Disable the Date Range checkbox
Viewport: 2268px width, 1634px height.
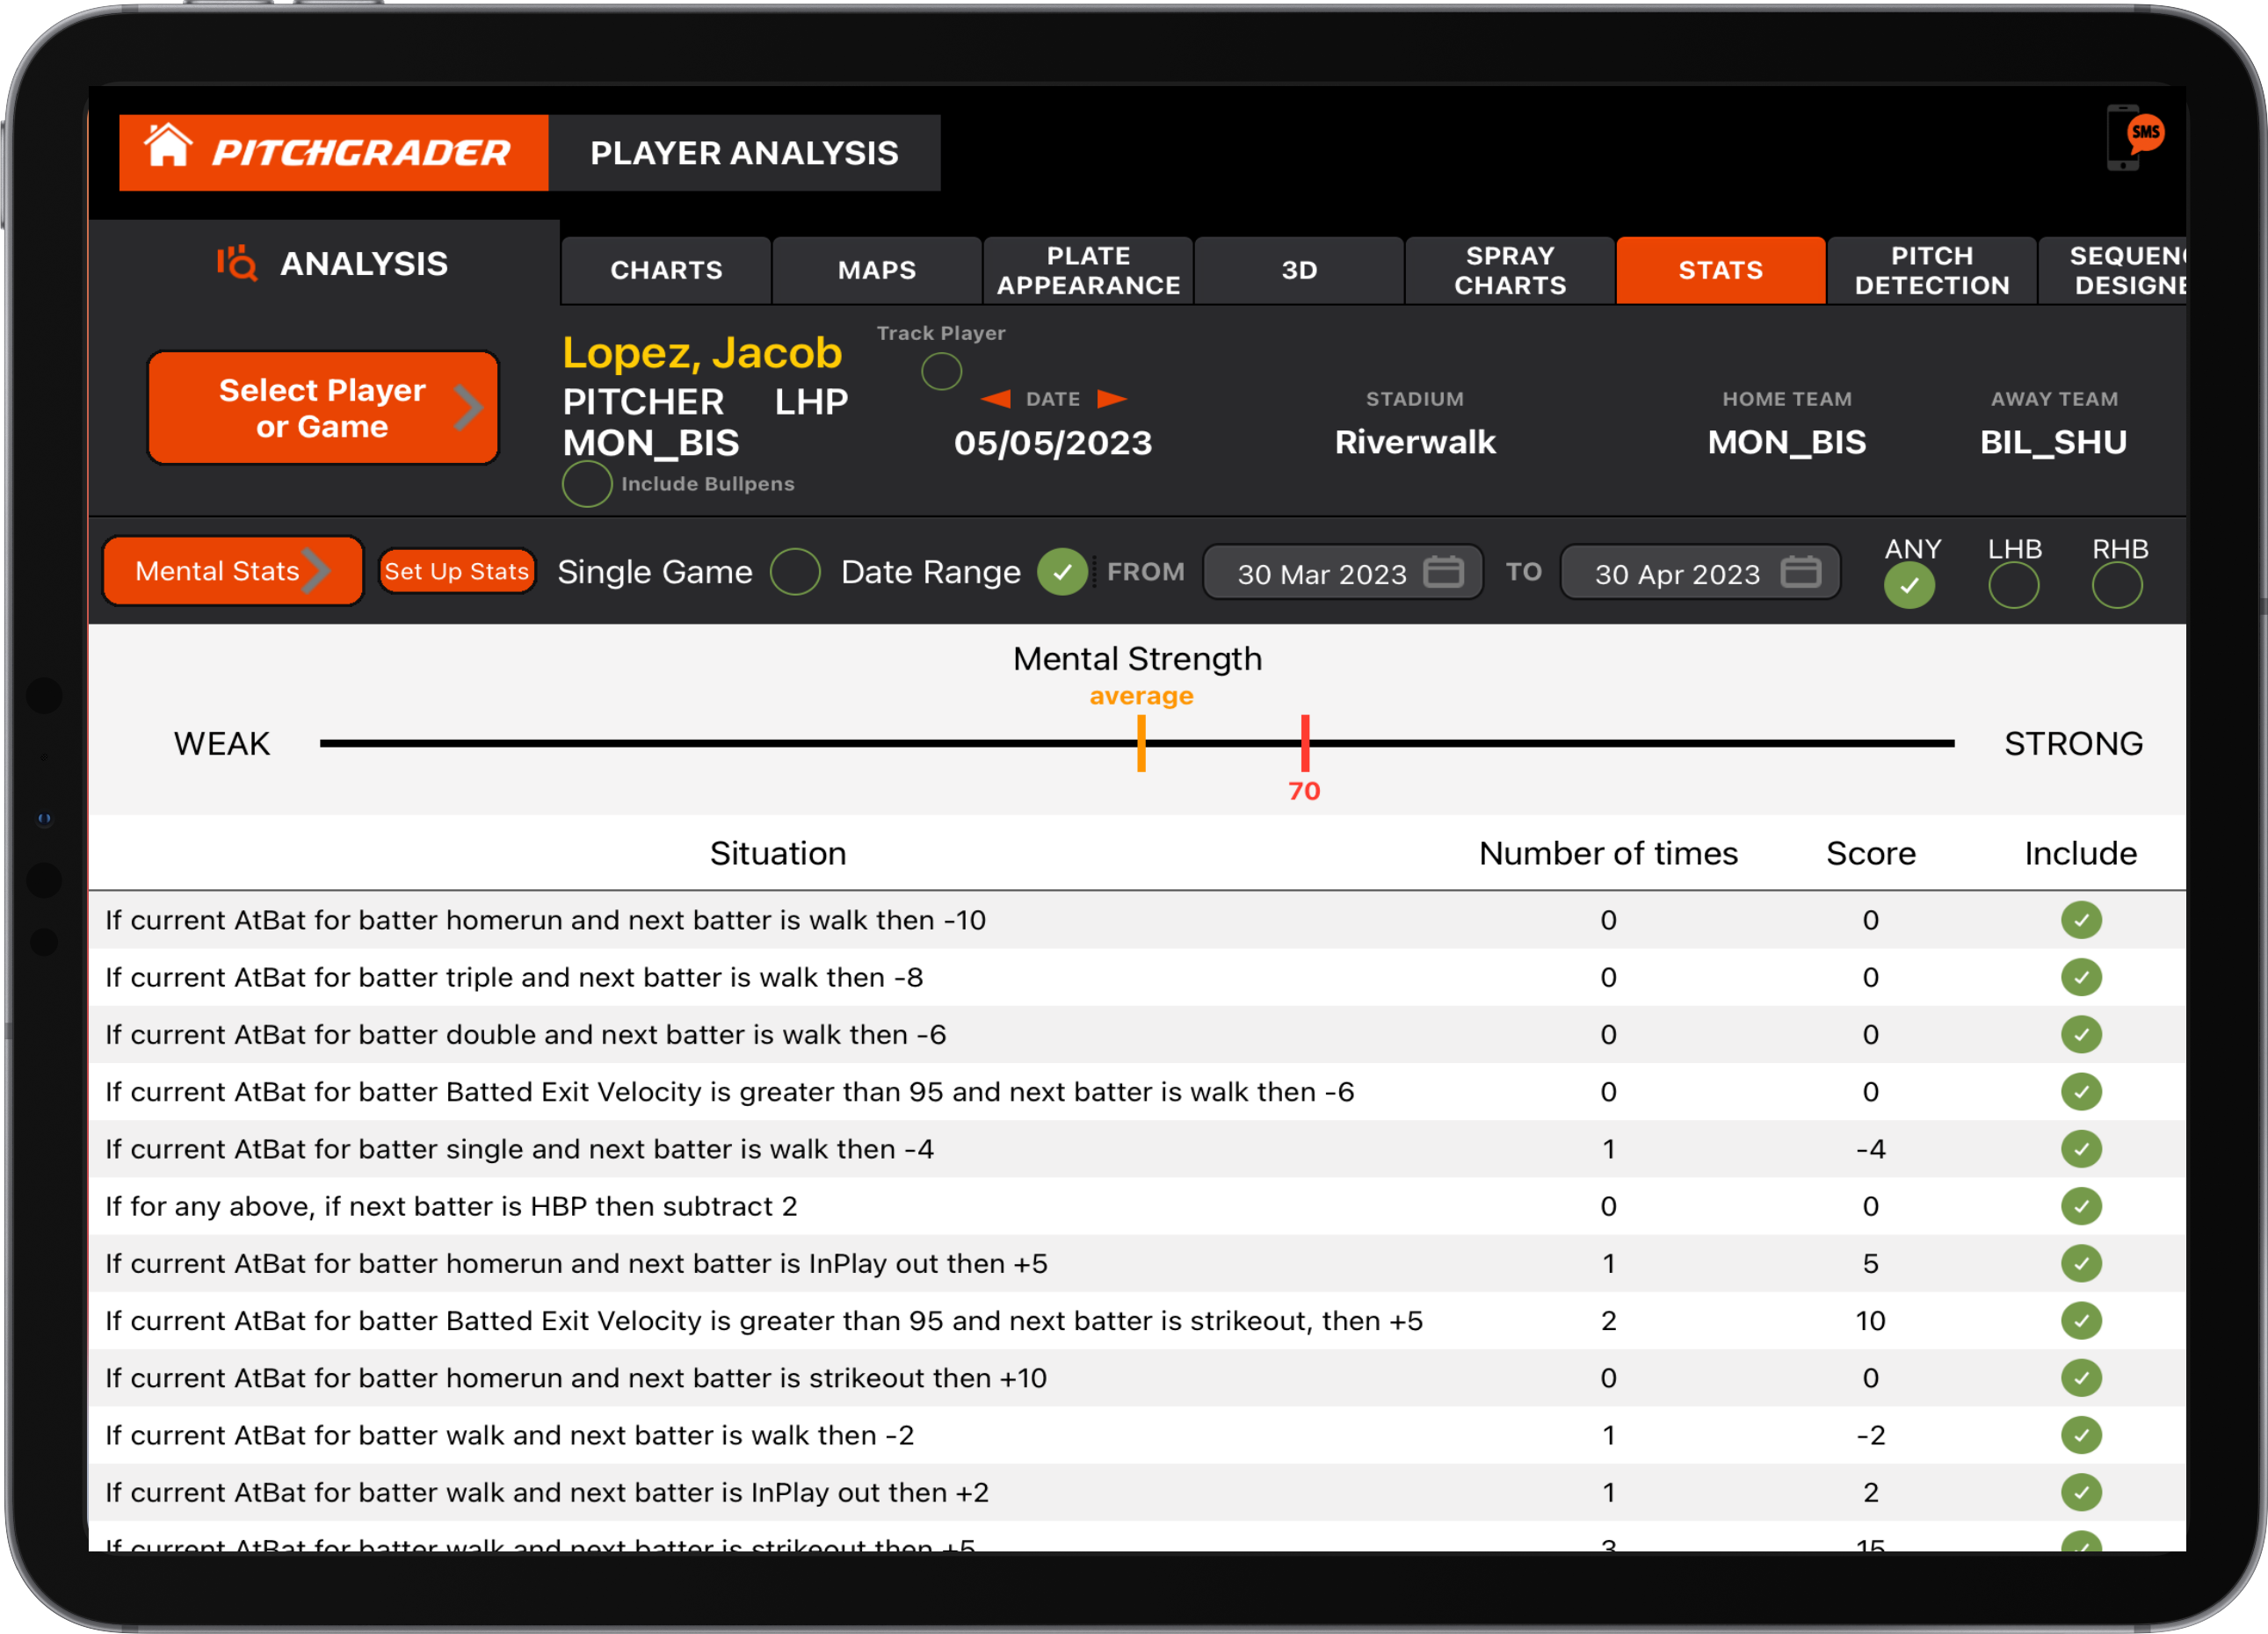(1063, 571)
